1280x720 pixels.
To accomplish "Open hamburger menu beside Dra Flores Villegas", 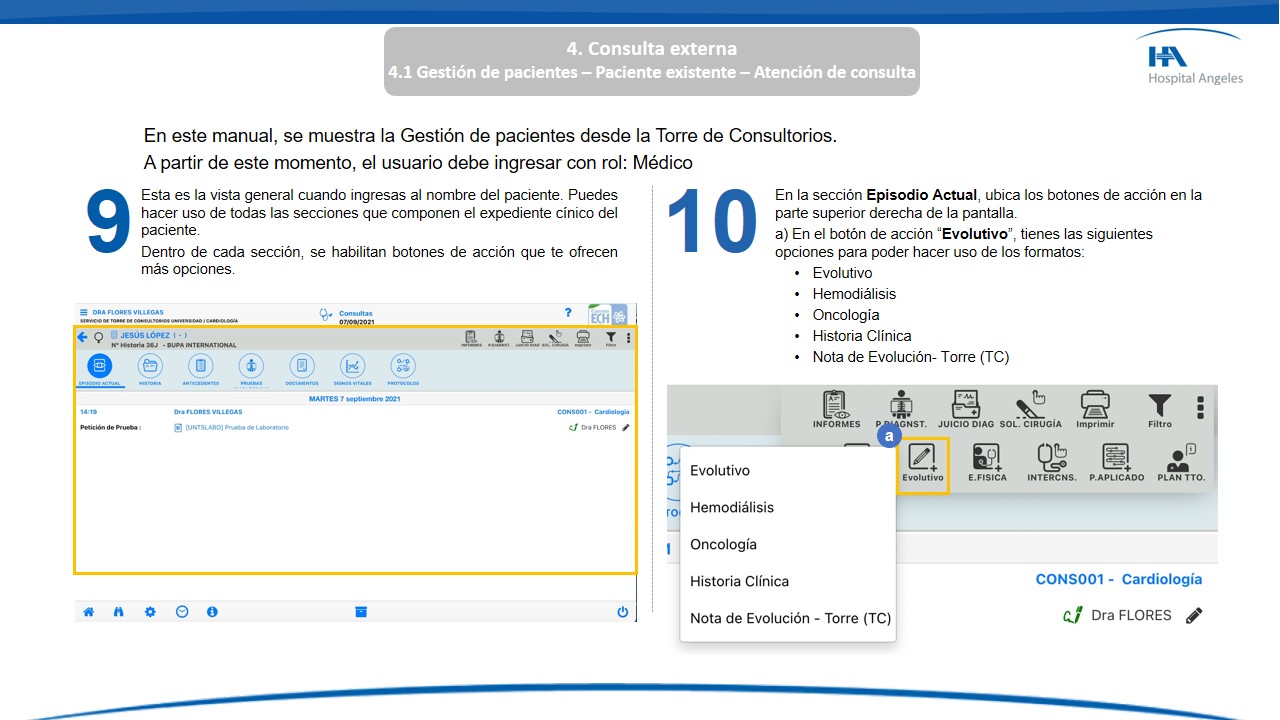I will (84, 312).
